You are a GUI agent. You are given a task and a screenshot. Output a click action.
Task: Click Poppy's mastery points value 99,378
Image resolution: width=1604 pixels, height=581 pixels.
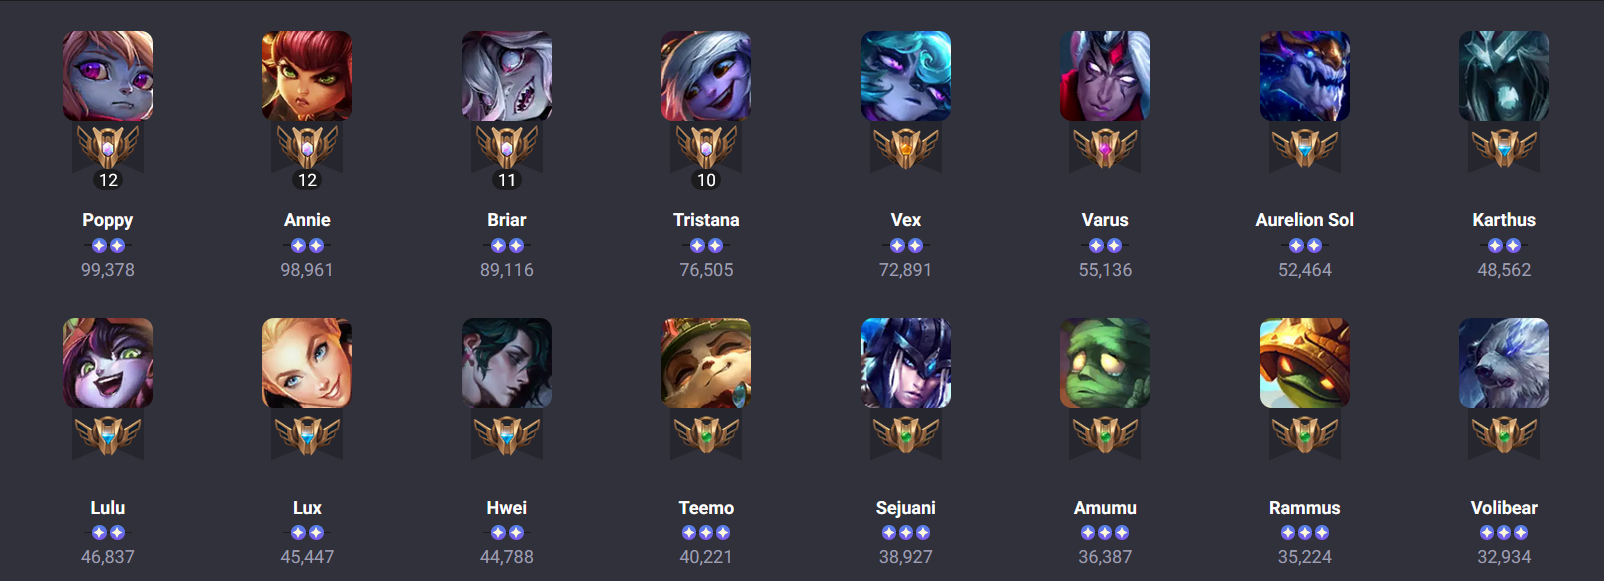point(108,270)
